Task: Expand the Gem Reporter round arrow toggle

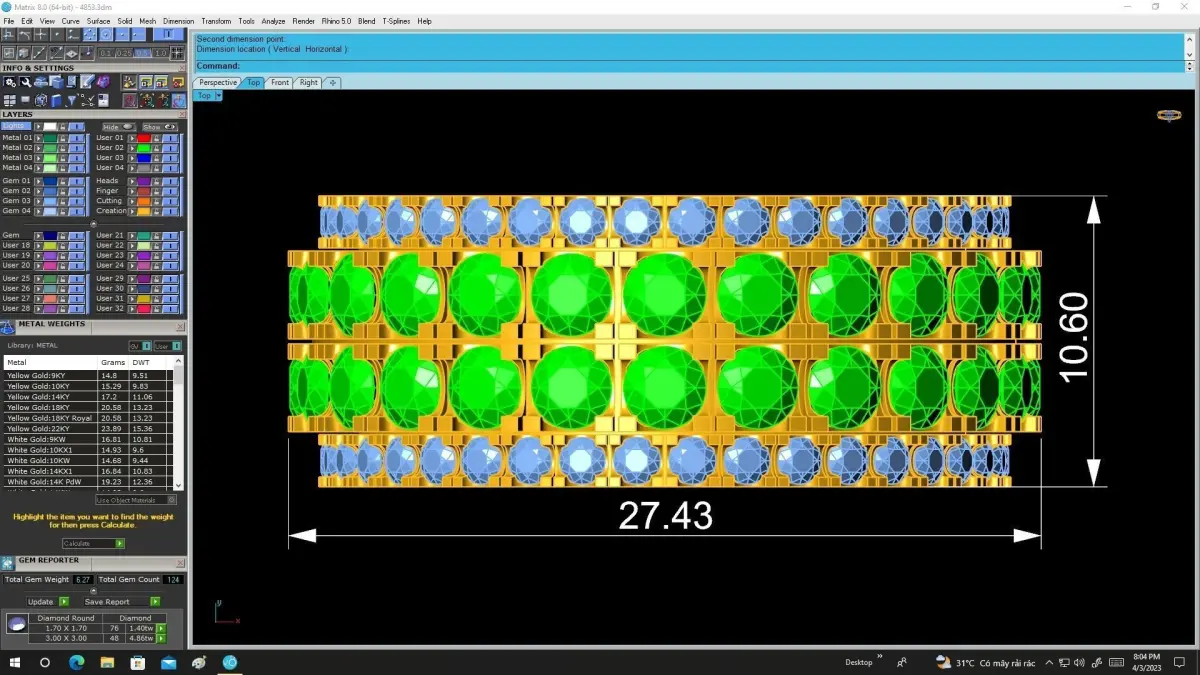Action: pos(94,590)
